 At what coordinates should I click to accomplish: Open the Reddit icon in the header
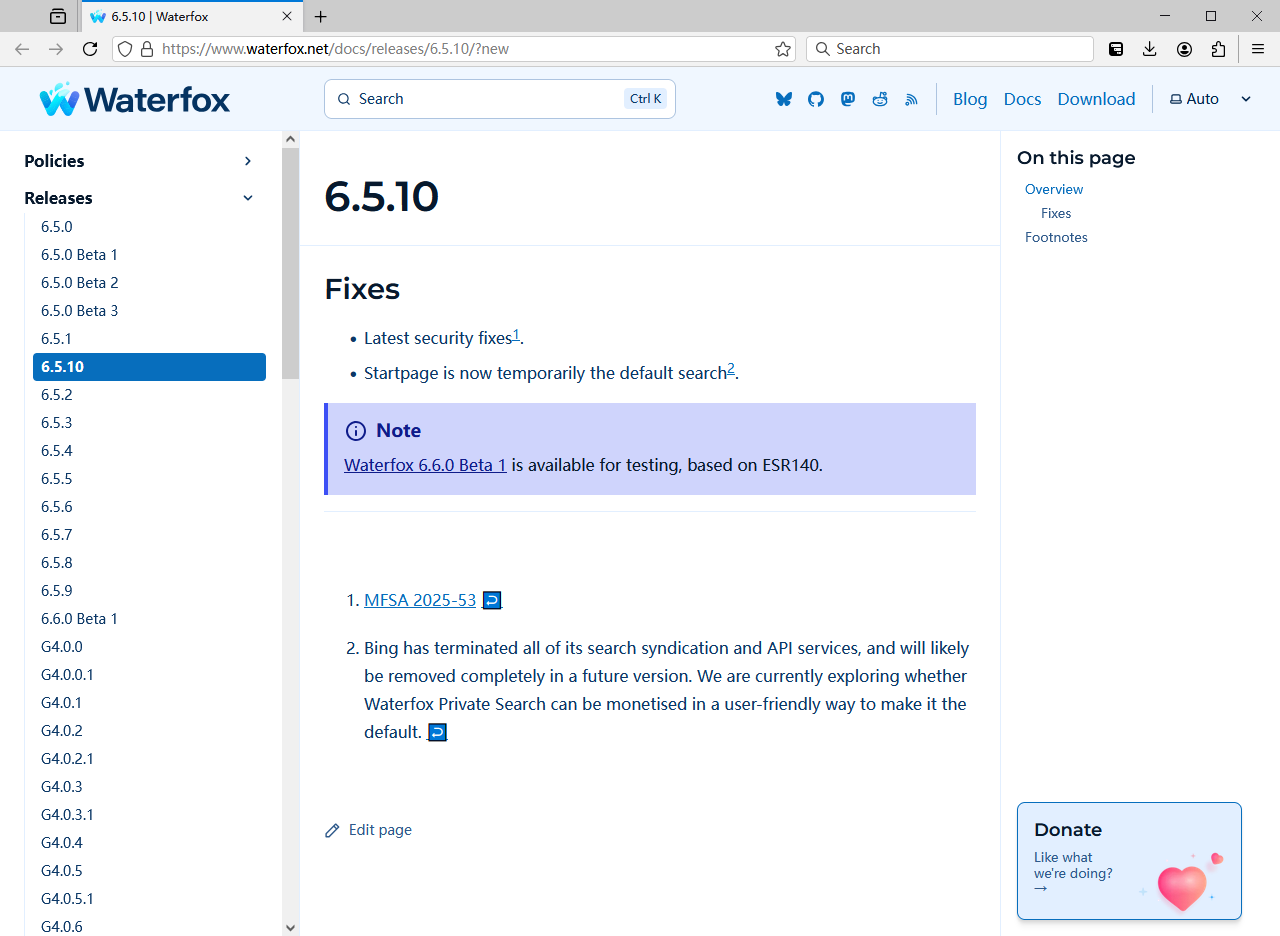880,99
